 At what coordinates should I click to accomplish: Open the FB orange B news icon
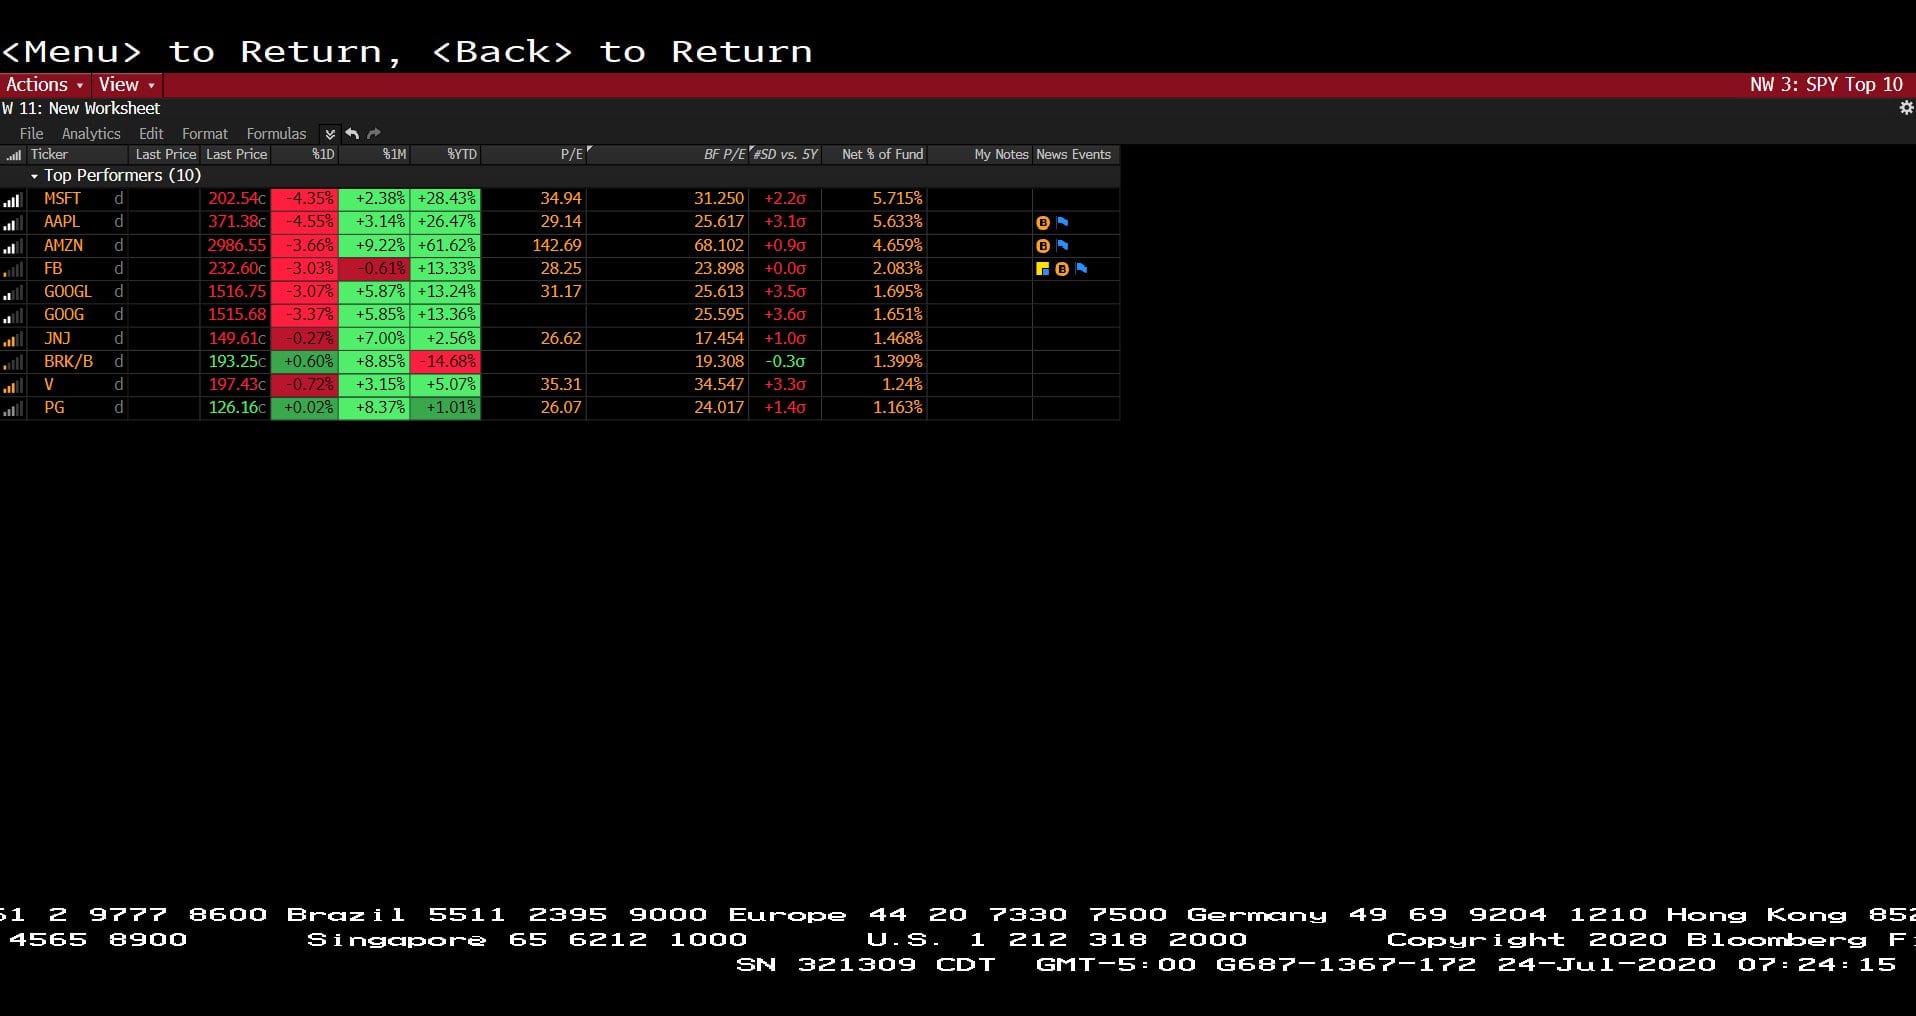pyautogui.click(x=1062, y=269)
